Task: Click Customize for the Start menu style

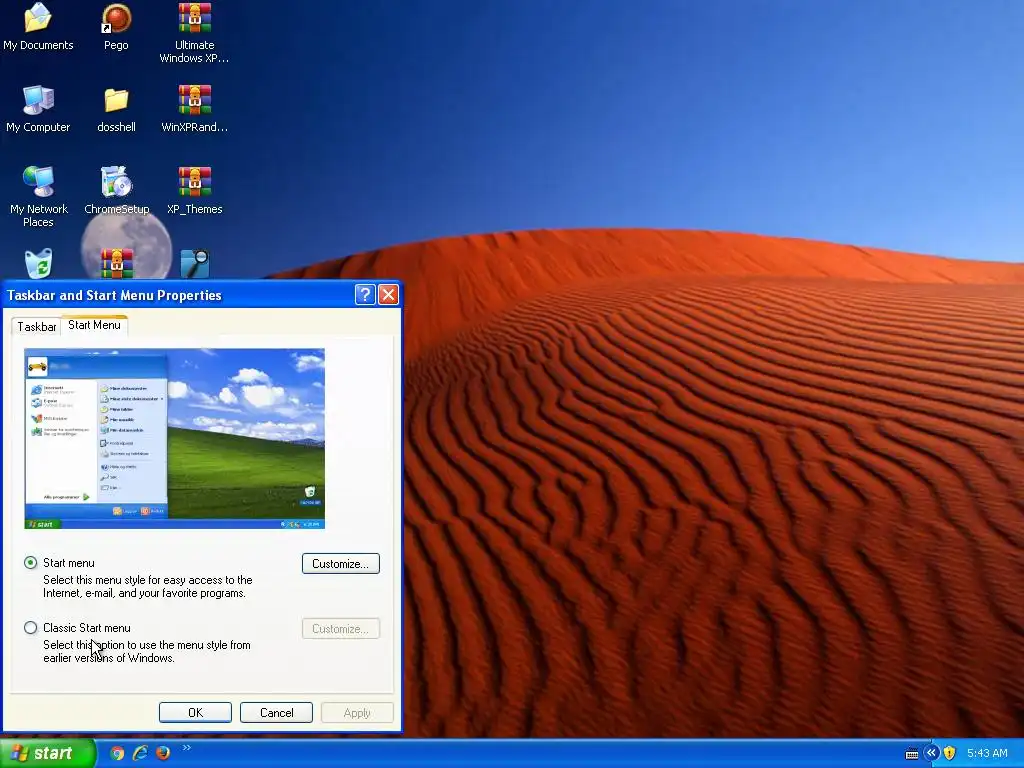Action: pyautogui.click(x=341, y=564)
